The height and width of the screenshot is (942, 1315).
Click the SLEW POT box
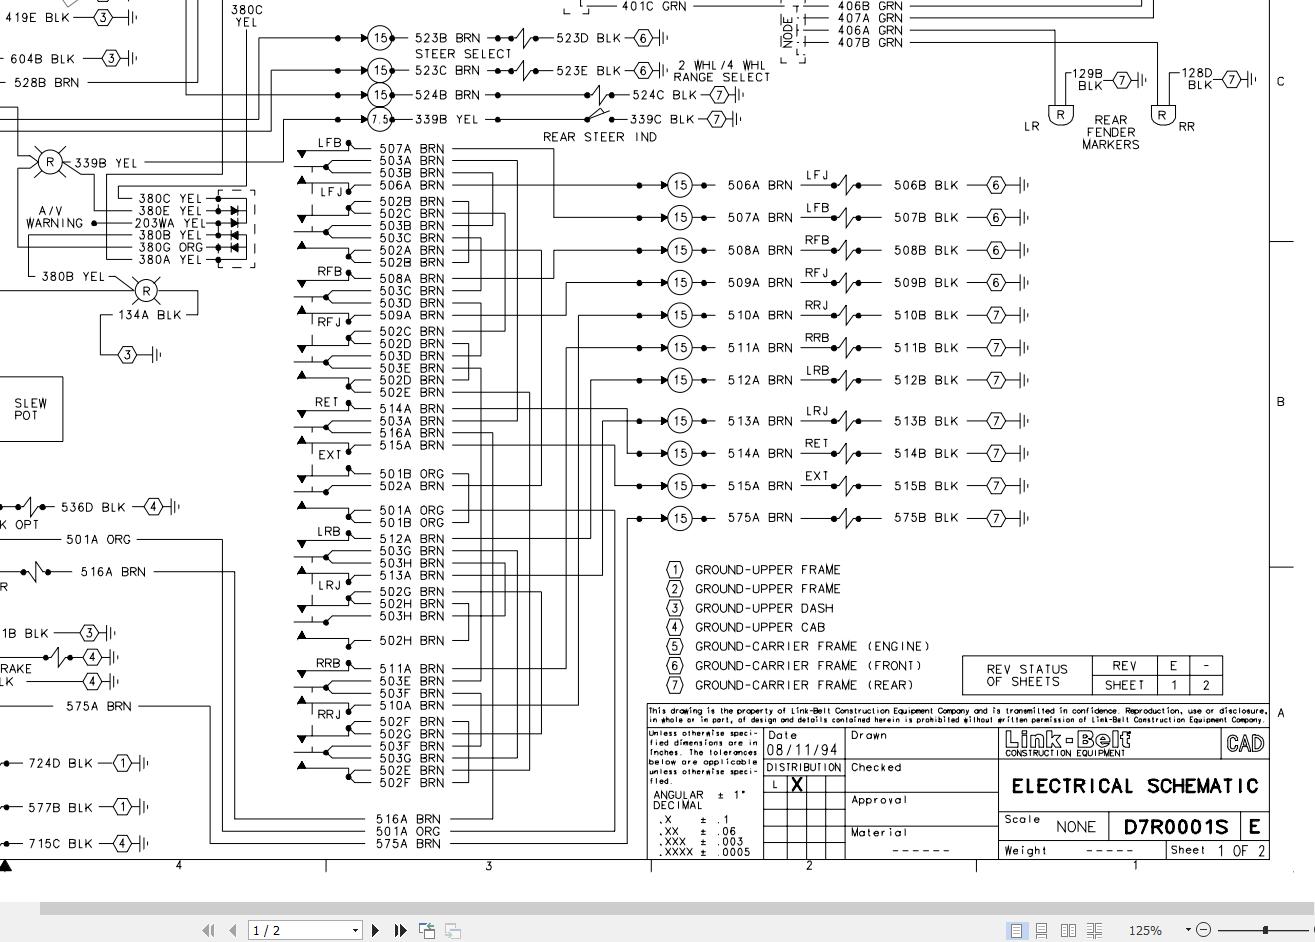(30, 409)
